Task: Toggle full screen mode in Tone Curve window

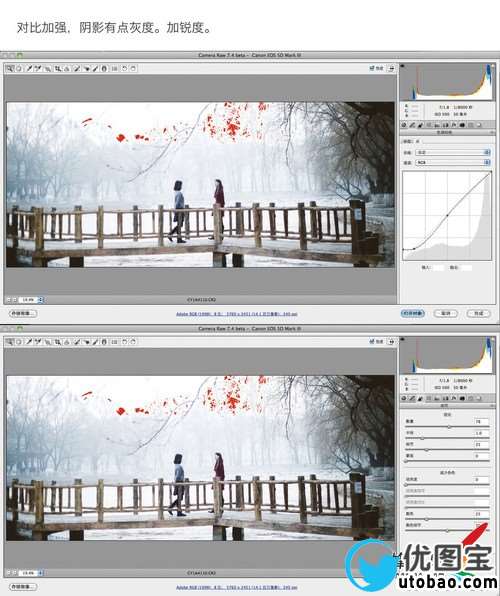Action: (391, 68)
